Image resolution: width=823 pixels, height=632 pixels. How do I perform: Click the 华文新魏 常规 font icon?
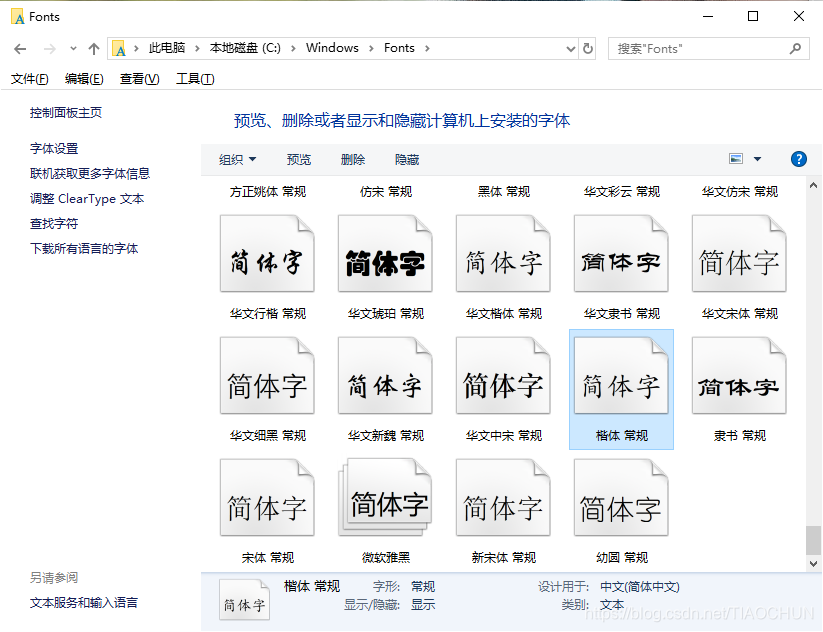pyautogui.click(x=385, y=375)
